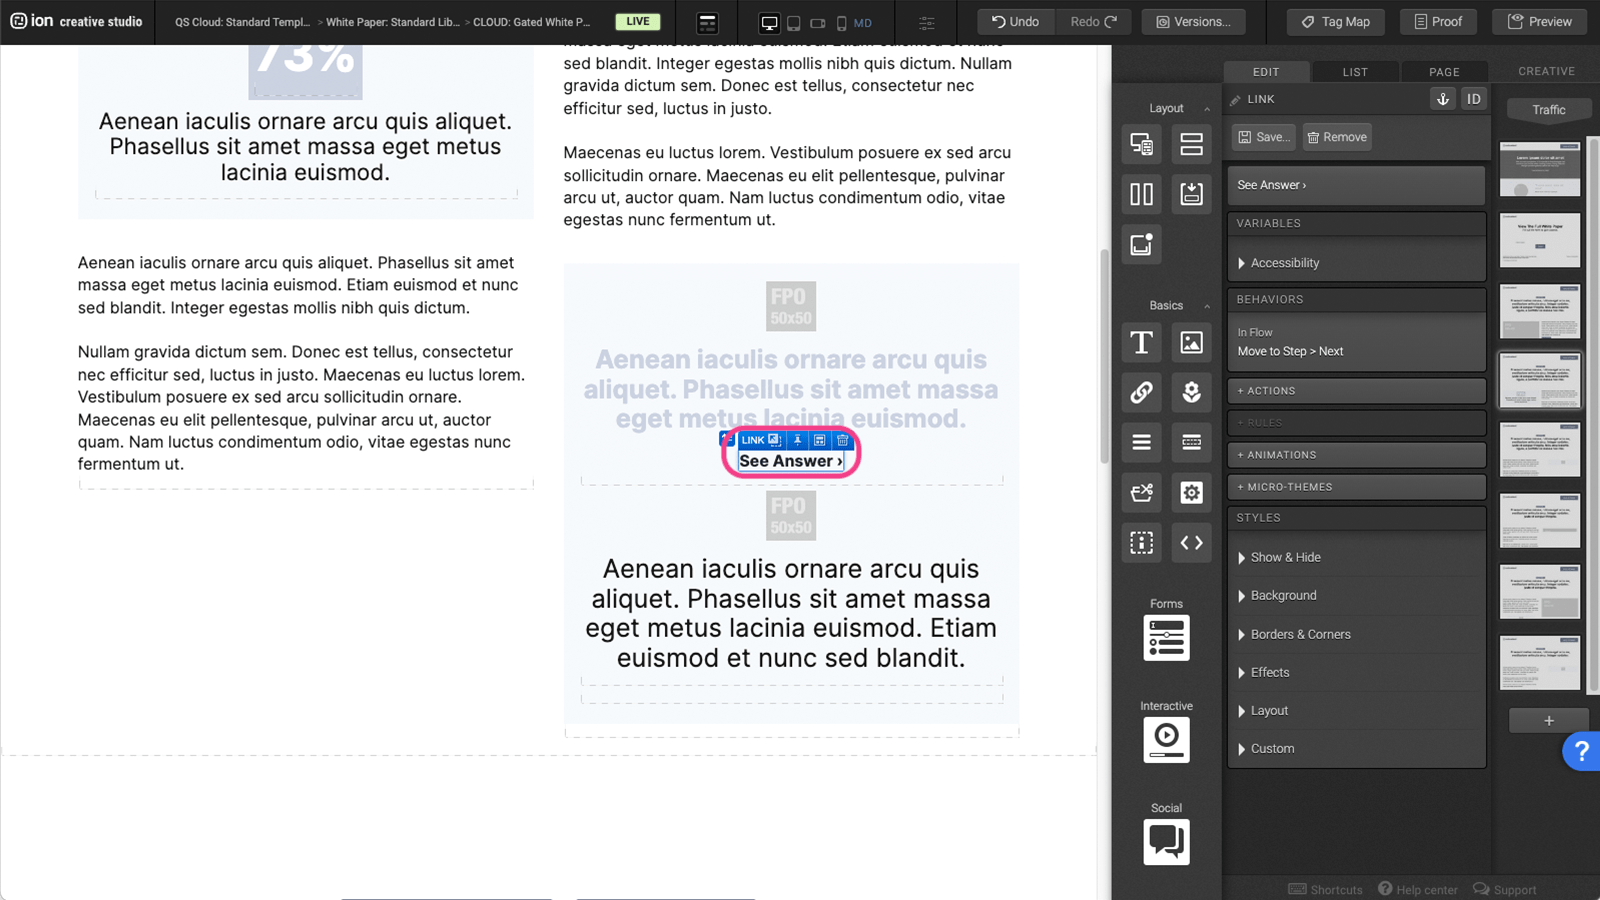This screenshot has width=1600, height=900.
Task: Click the Interactive video element icon
Action: coord(1166,740)
